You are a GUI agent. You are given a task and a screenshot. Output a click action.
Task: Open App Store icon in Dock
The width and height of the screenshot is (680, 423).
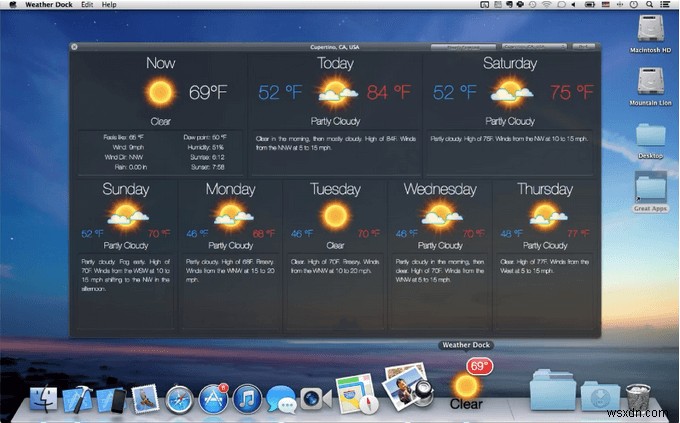(x=213, y=399)
